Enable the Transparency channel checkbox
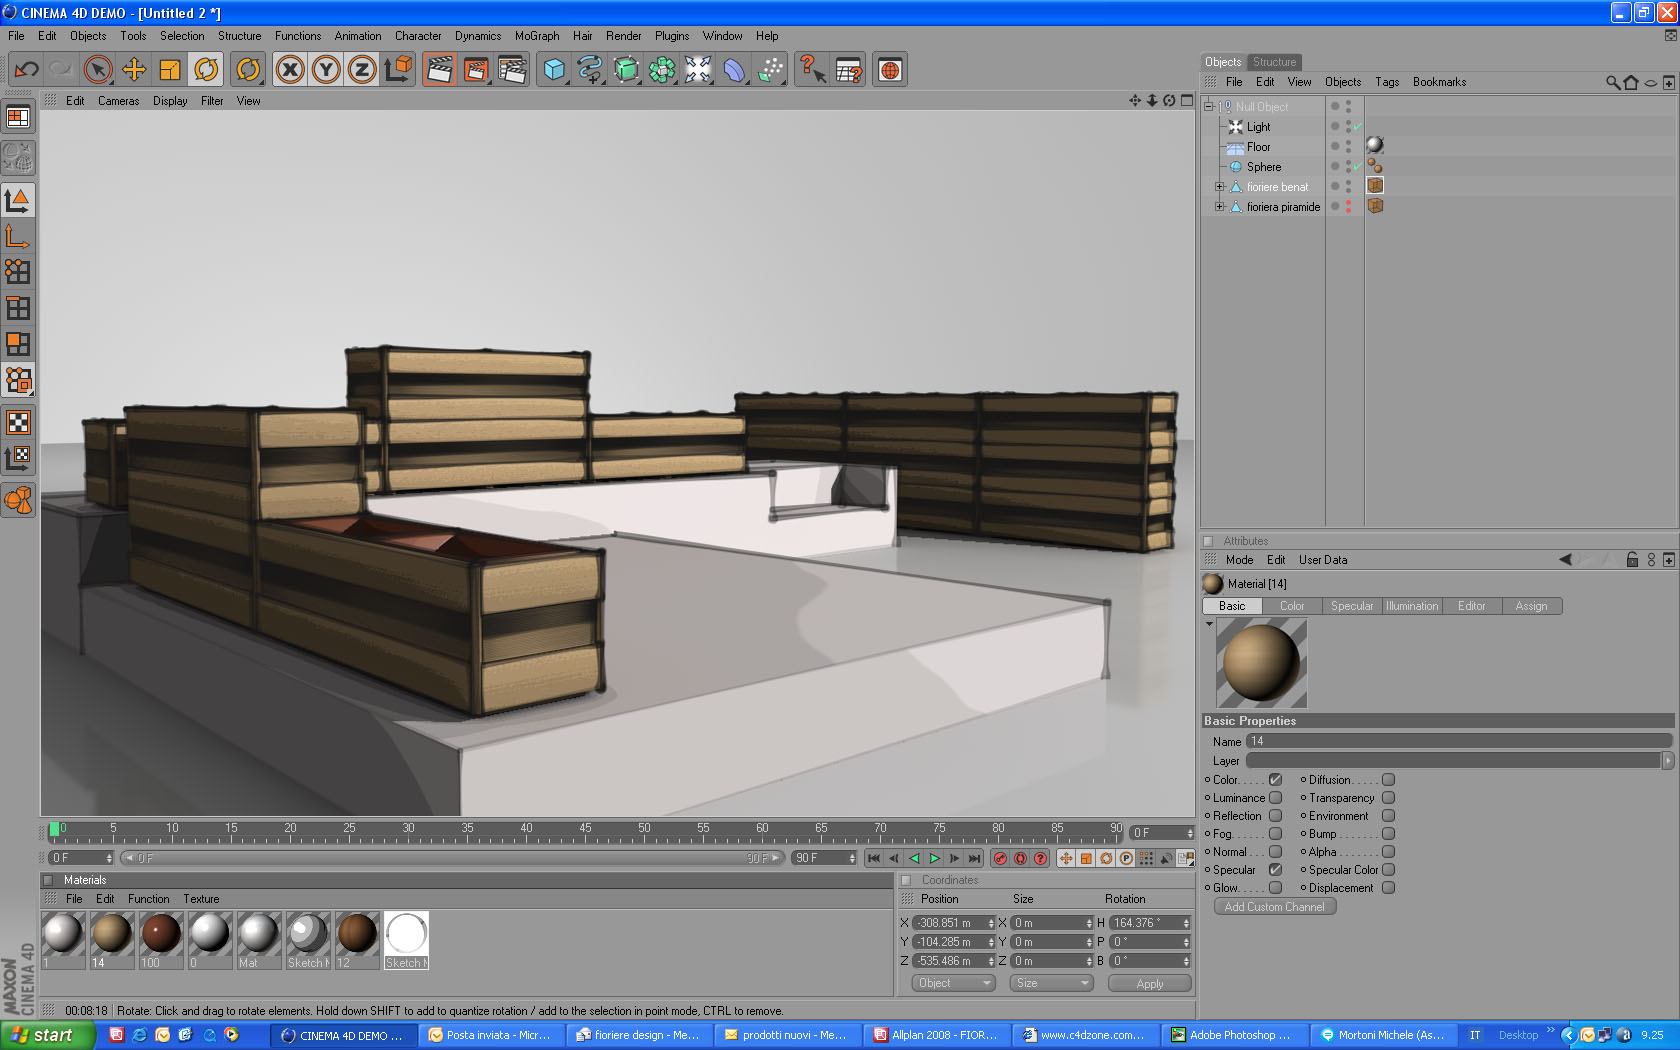This screenshot has width=1680, height=1050. point(1388,798)
